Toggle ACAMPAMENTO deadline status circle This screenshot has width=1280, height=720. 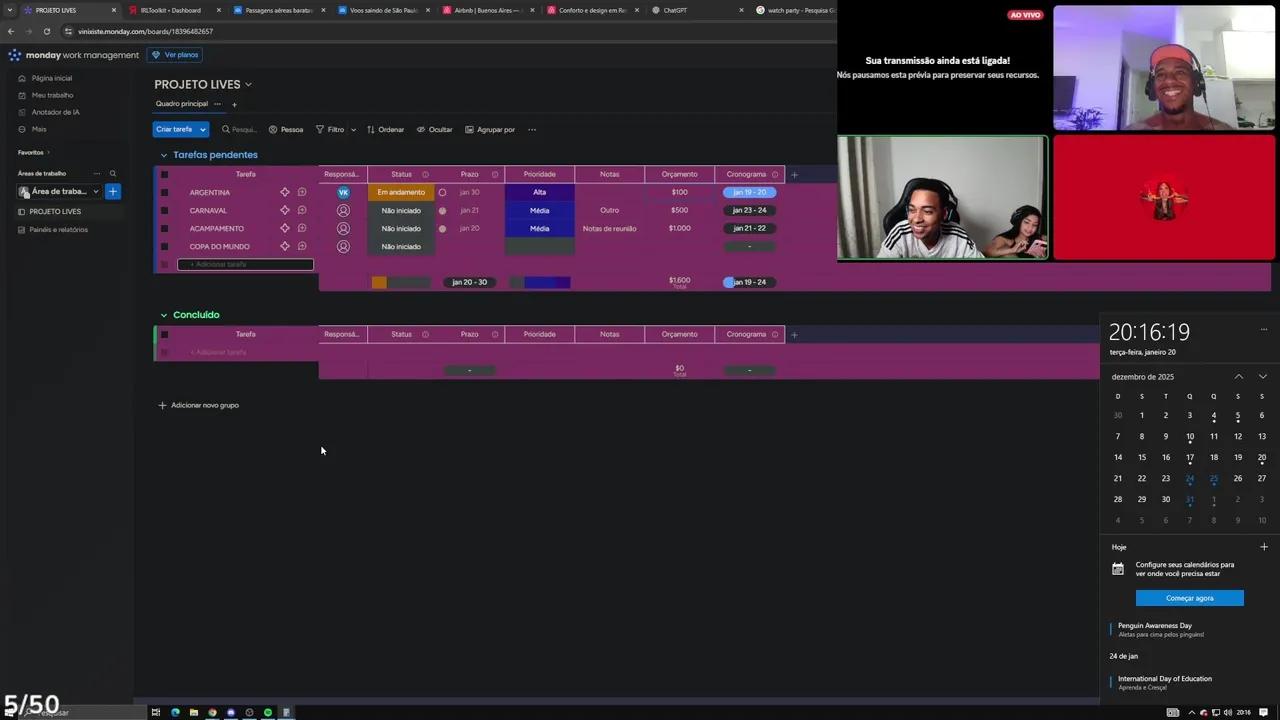coord(443,228)
